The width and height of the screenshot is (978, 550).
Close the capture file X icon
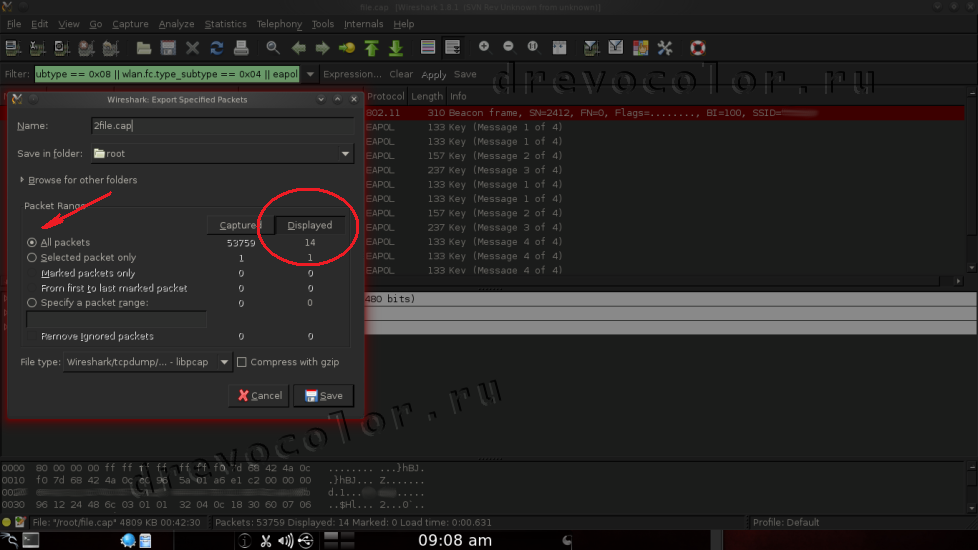point(192,47)
